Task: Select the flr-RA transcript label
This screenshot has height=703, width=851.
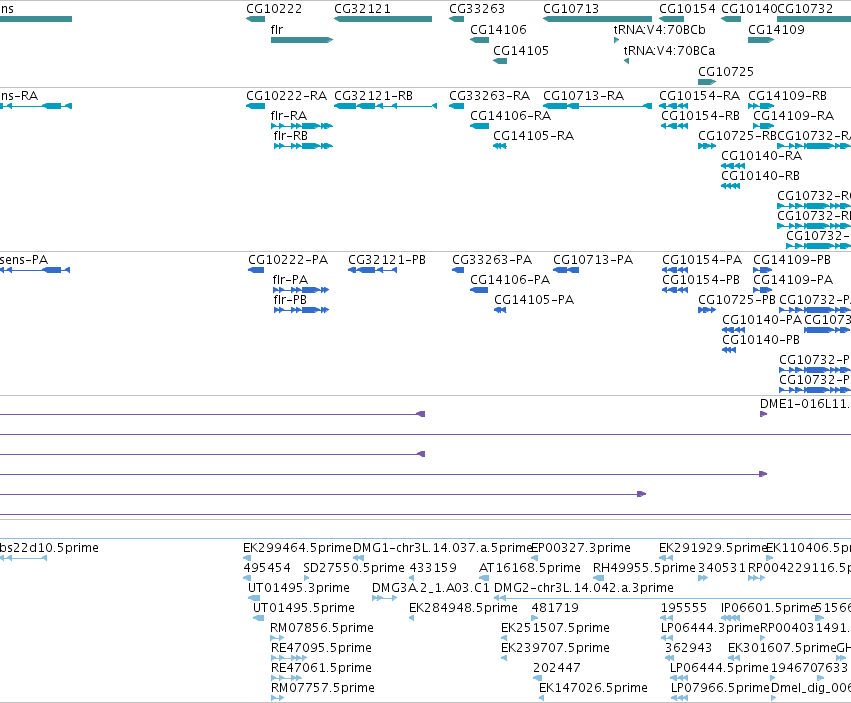Action: click(289, 116)
